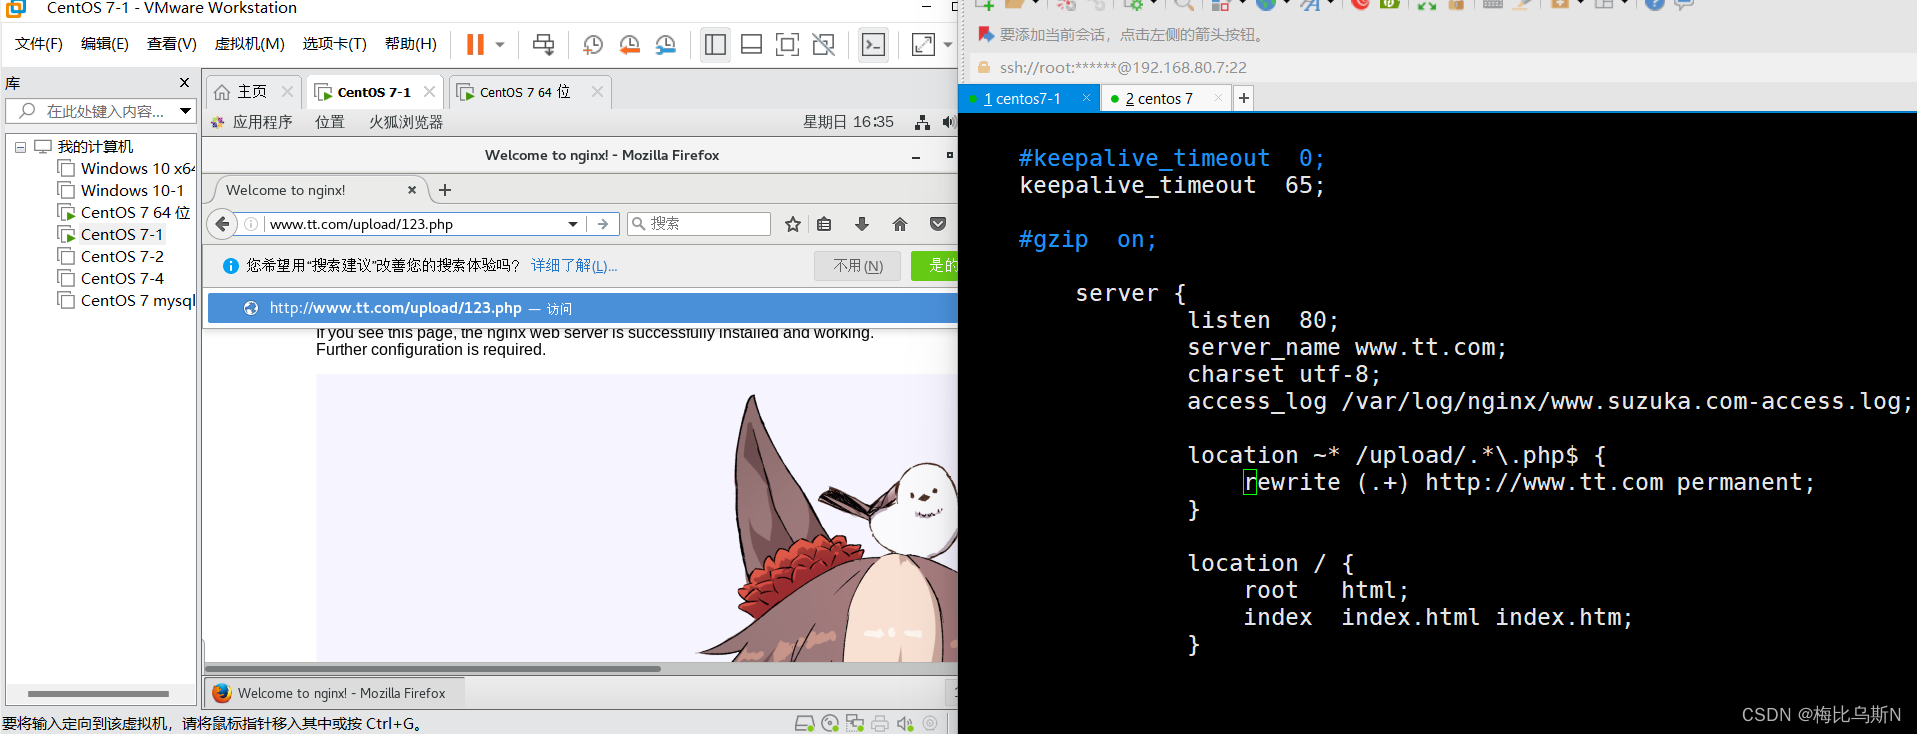Save the page to Pocket in Firefox
The image size is (1917, 734).
[x=938, y=224]
